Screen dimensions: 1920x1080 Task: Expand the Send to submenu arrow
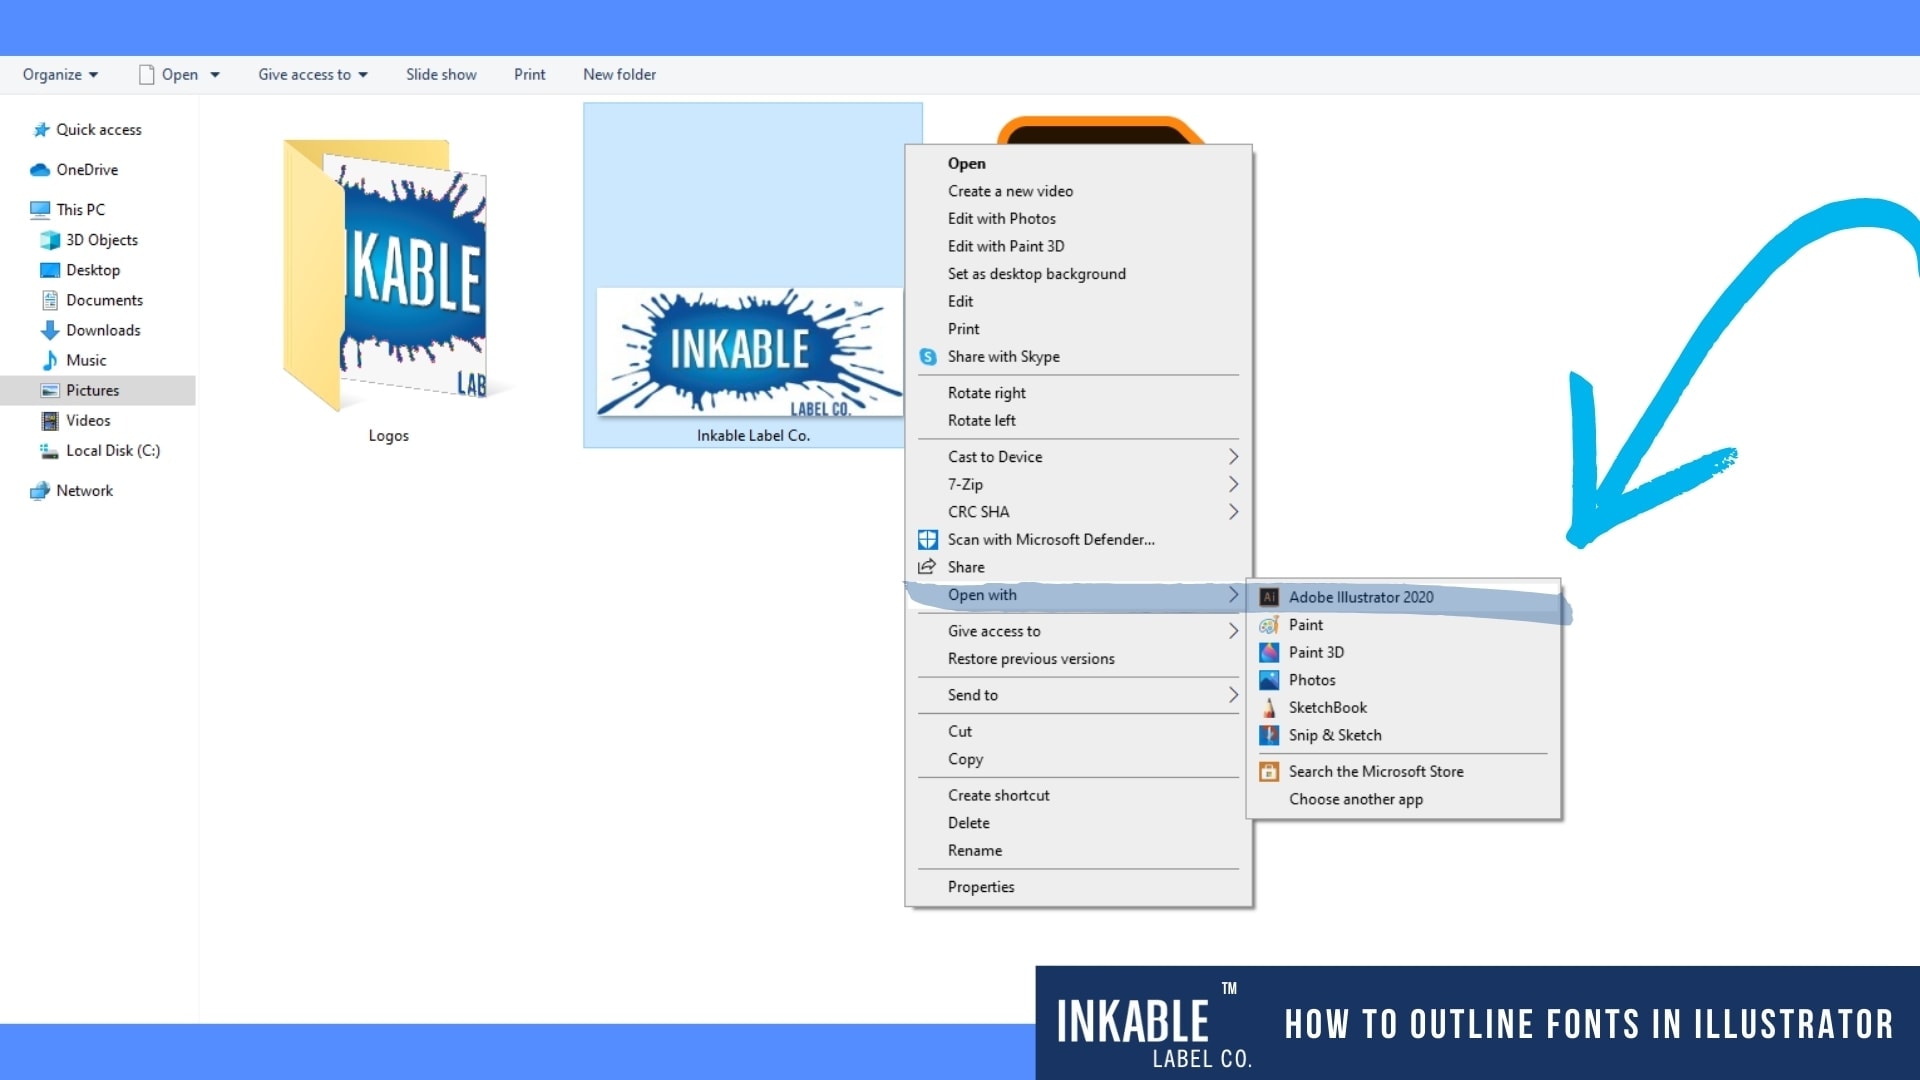click(1233, 695)
